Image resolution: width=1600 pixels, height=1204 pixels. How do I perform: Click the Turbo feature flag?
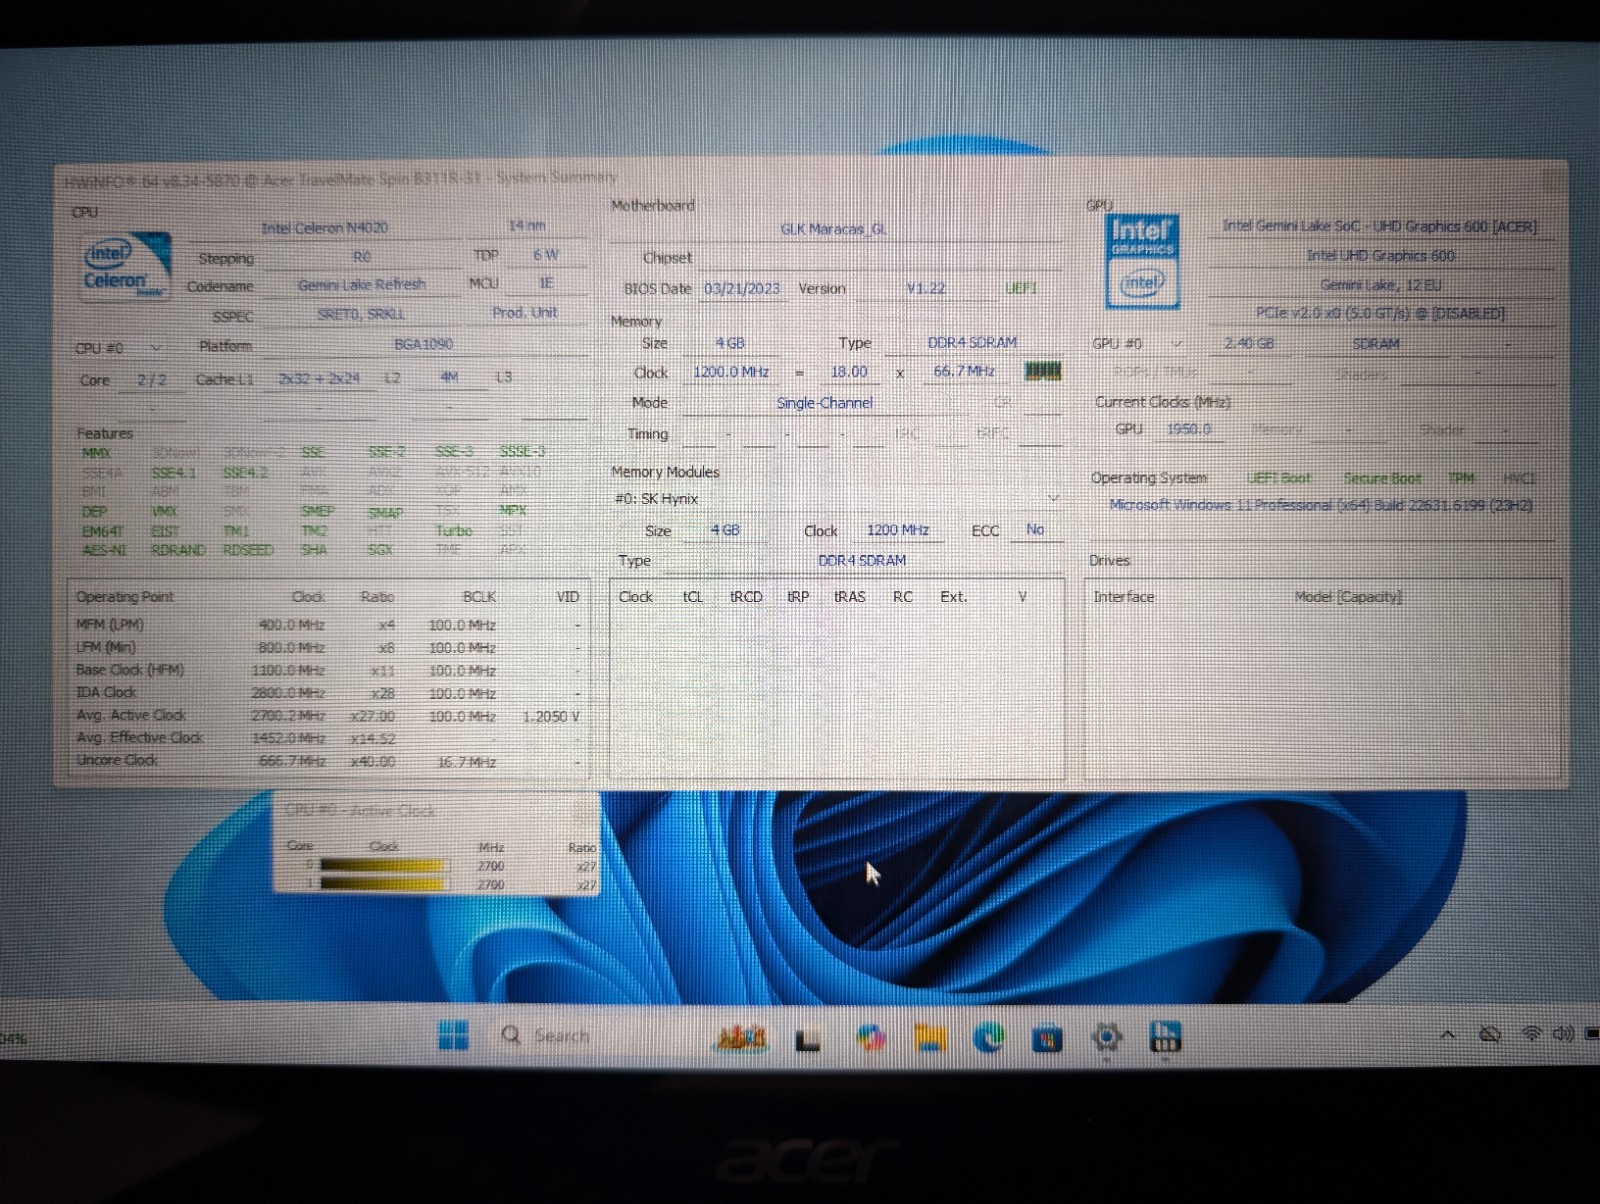point(454,531)
